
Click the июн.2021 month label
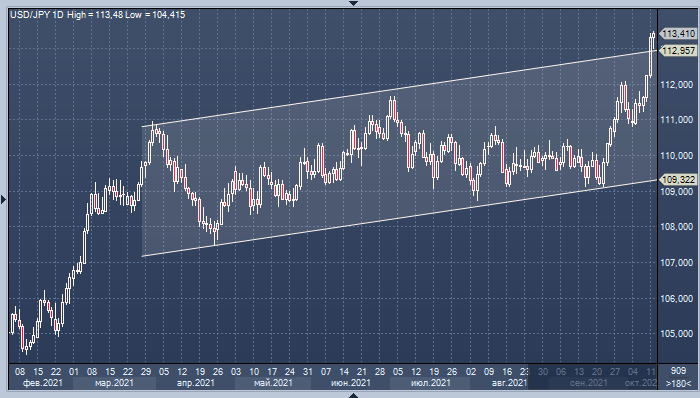click(351, 383)
